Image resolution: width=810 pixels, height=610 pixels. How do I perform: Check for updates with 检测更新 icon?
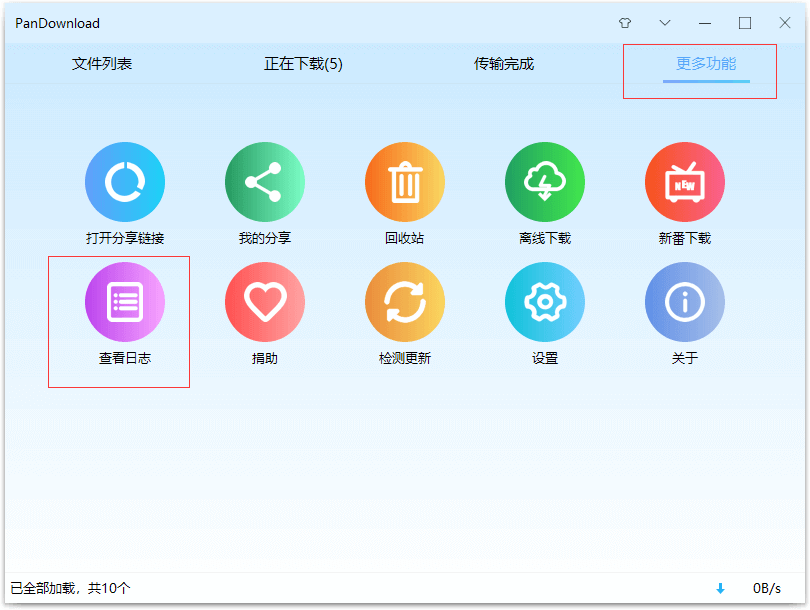[405, 302]
